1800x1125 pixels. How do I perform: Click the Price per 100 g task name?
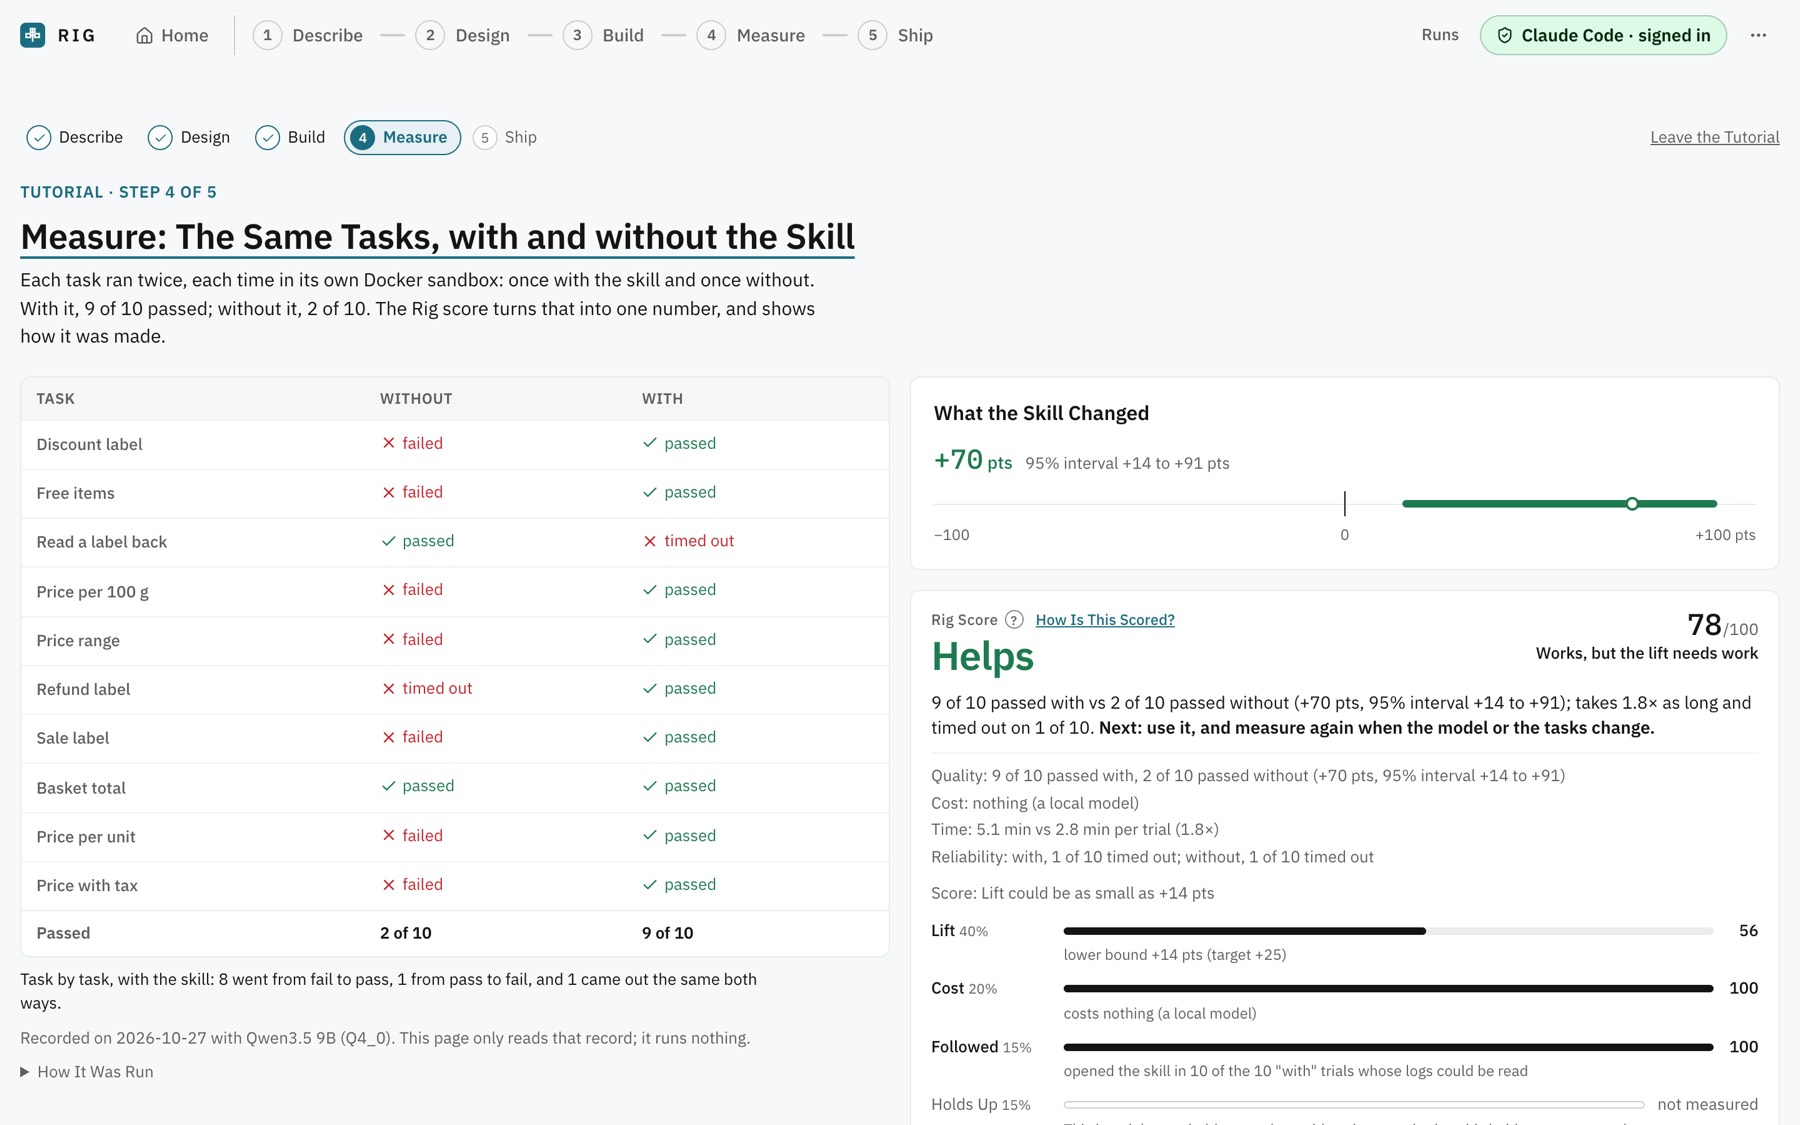93,592
